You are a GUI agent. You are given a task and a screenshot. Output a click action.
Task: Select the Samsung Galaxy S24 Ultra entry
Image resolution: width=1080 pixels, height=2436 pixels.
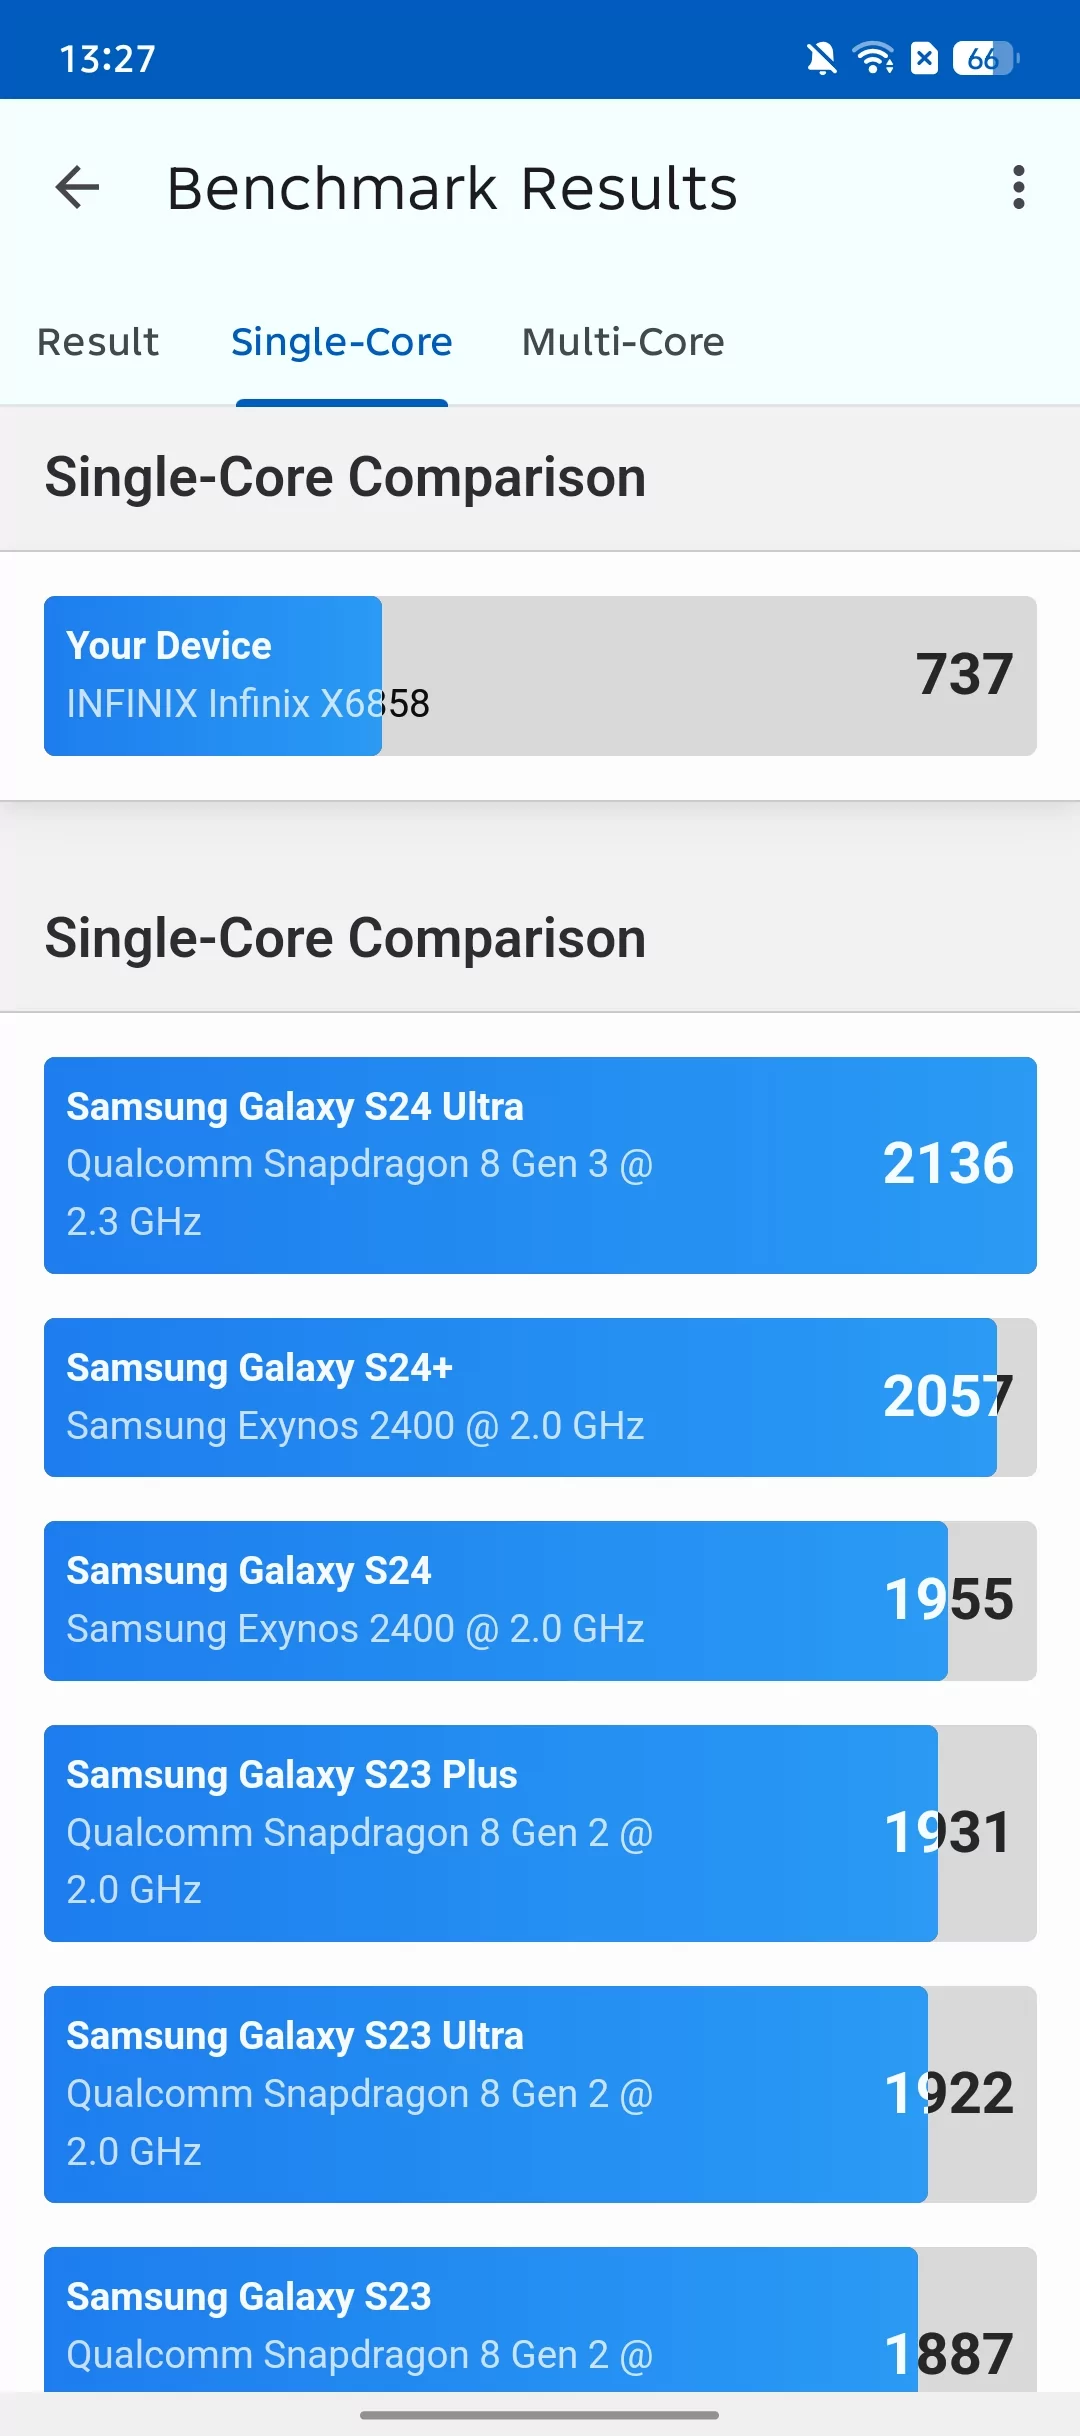coord(540,1165)
